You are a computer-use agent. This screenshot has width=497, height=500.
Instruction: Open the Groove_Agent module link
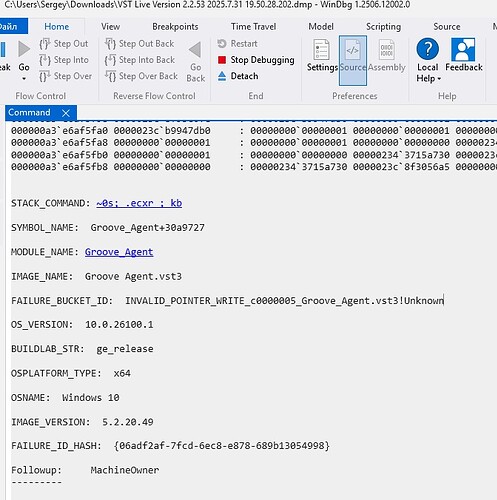tap(119, 252)
